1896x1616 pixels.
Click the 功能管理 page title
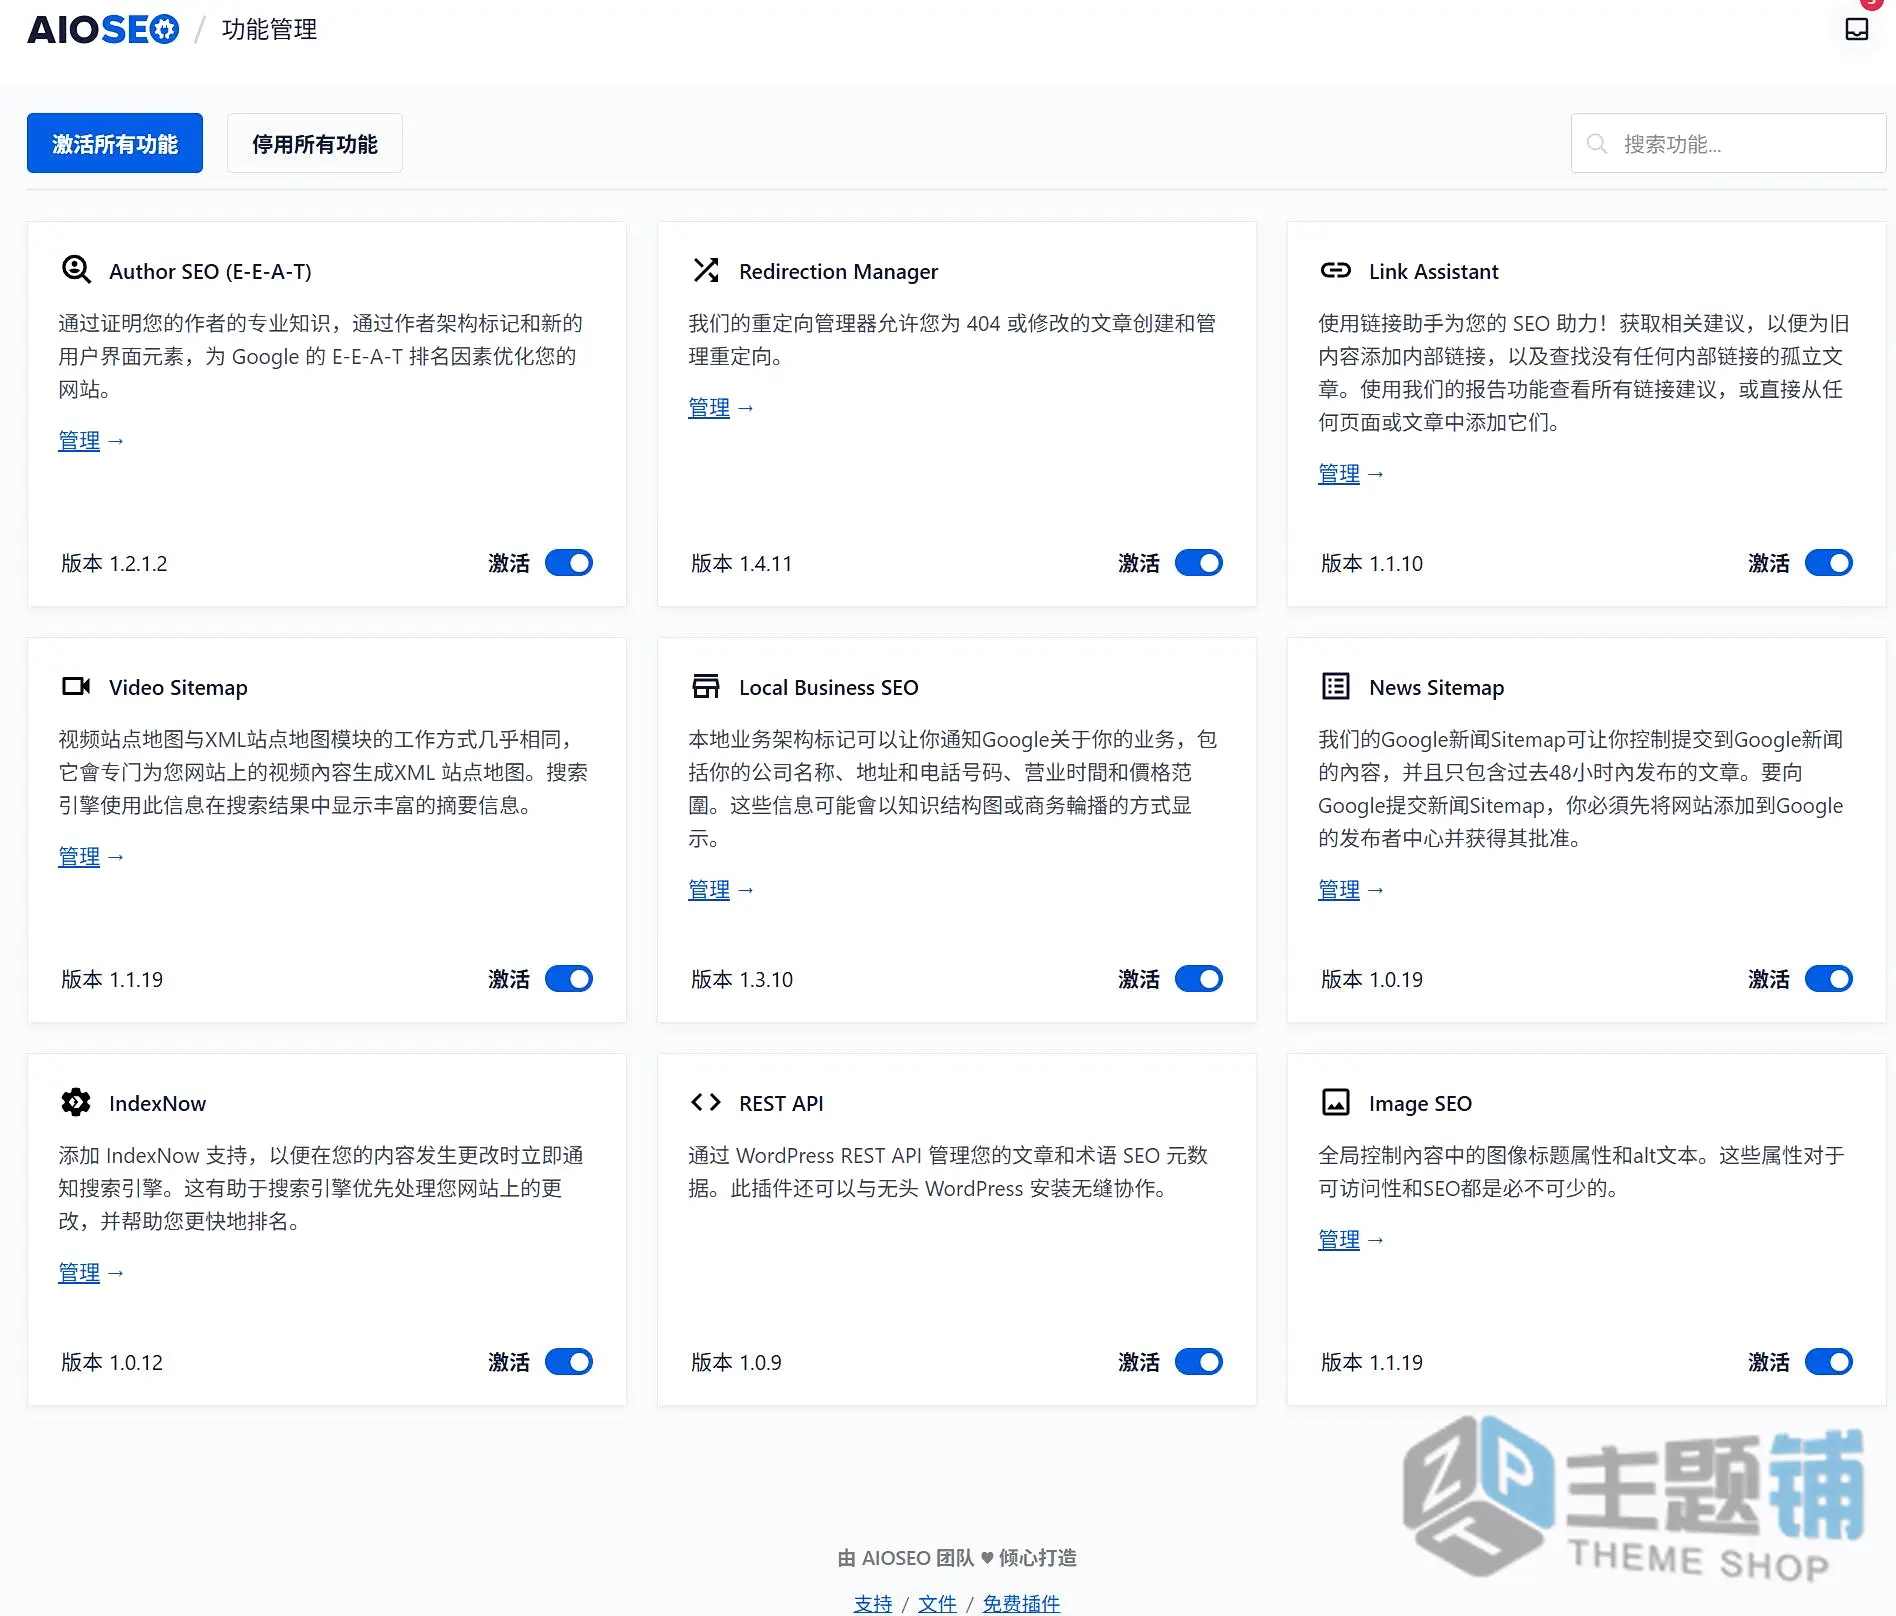(269, 30)
